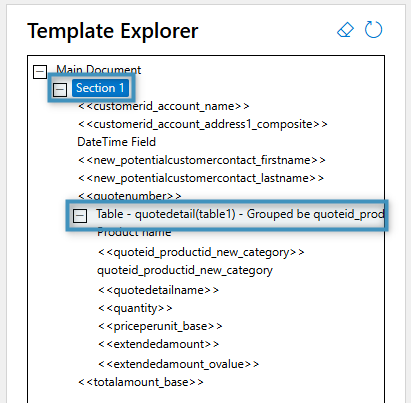
Task: Select the totalamount_base field
Action: (x=140, y=382)
